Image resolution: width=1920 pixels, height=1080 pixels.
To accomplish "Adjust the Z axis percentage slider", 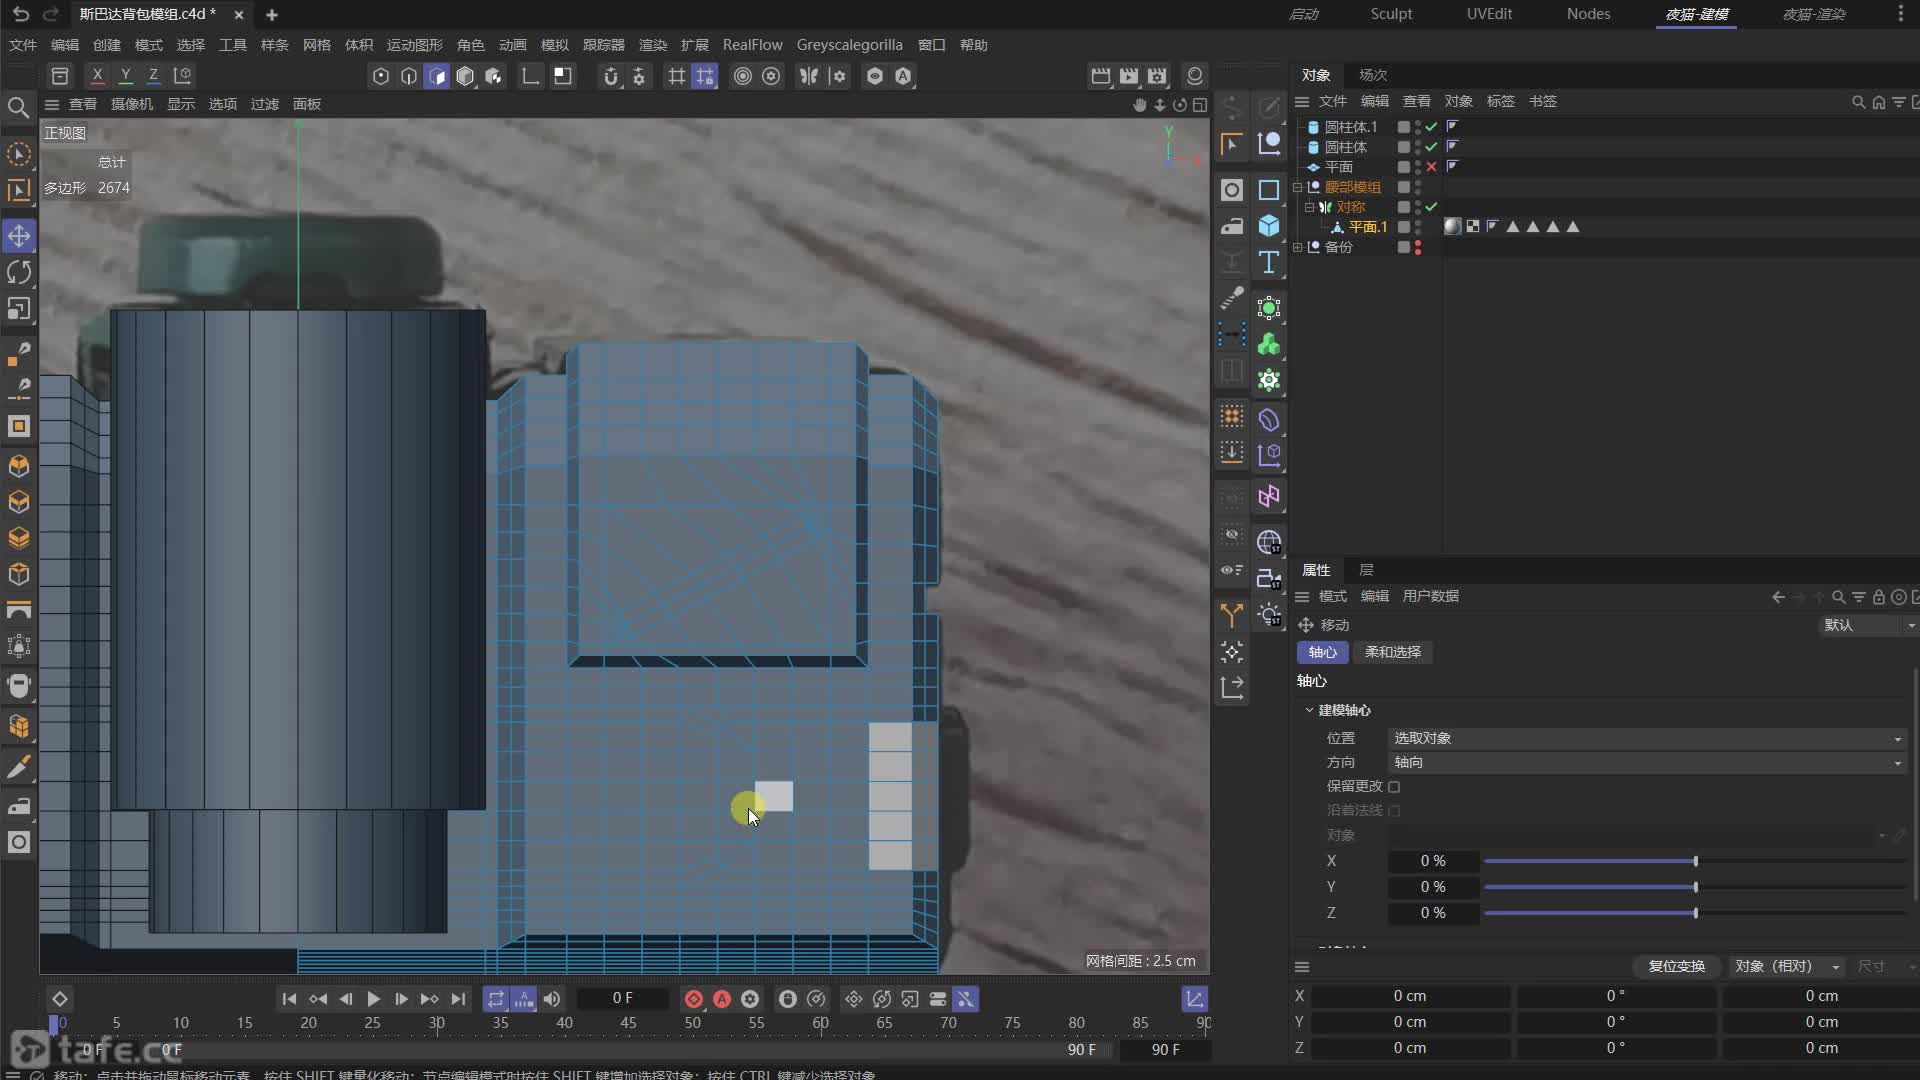I will tap(1695, 913).
